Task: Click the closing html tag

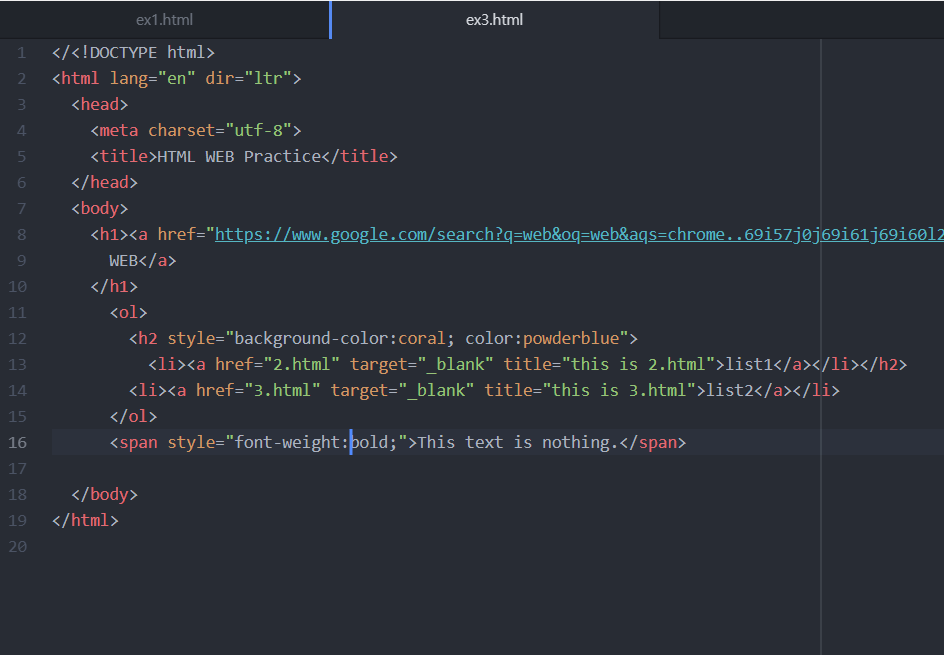Action: click(x=85, y=520)
